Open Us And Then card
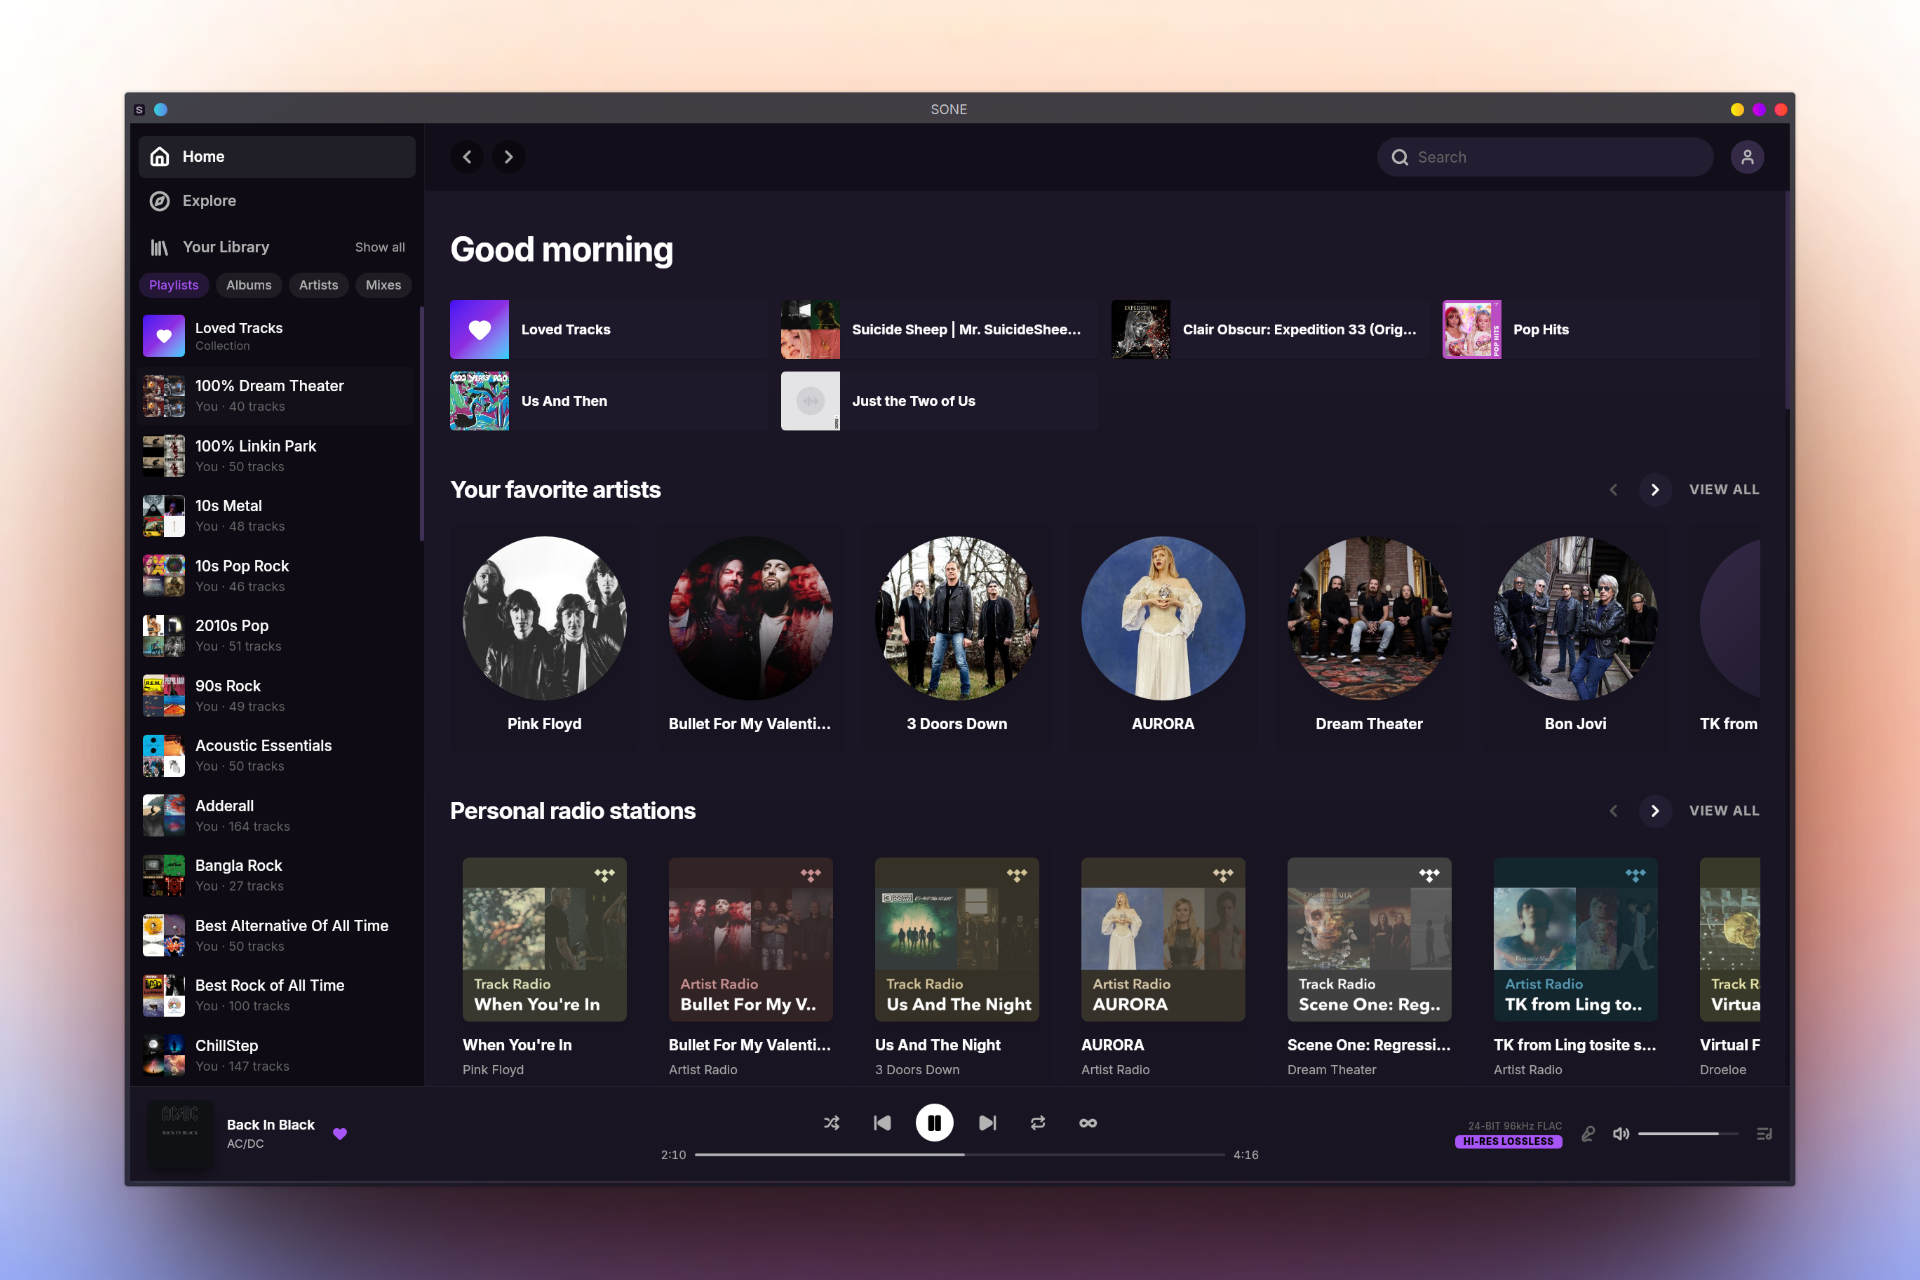 tap(608, 401)
